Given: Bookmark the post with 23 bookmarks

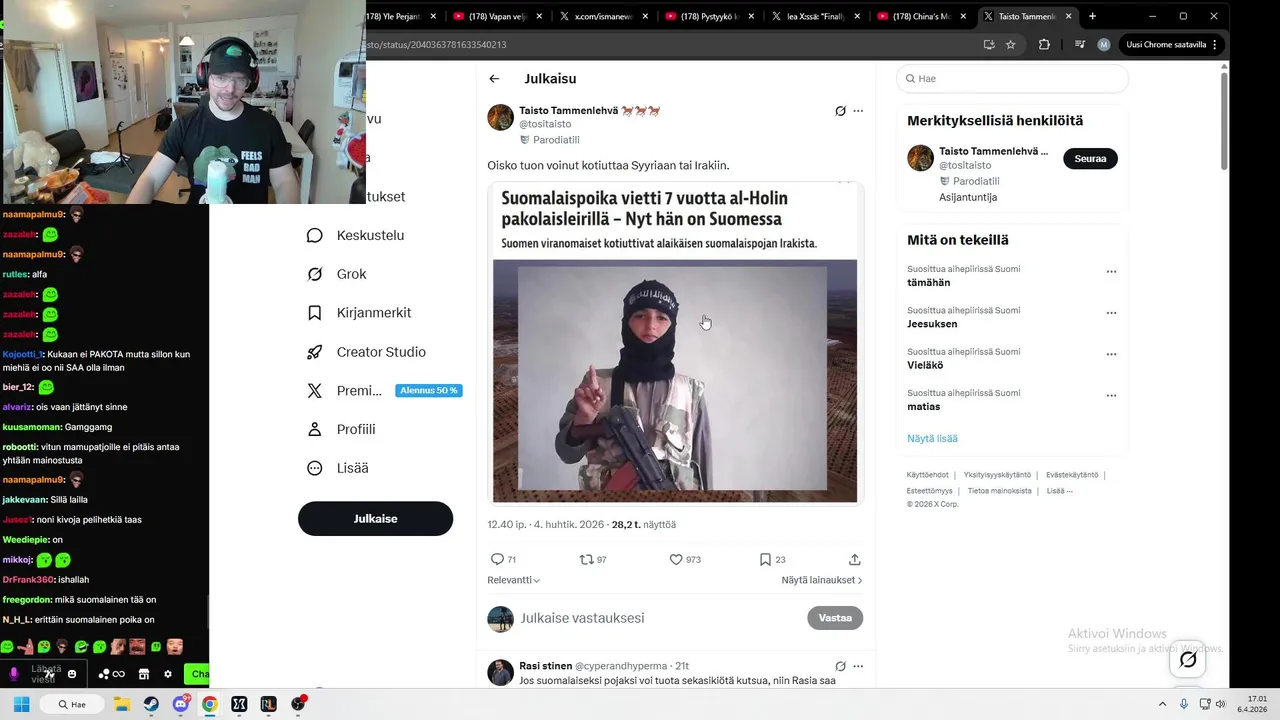Looking at the screenshot, I should click(x=765, y=560).
